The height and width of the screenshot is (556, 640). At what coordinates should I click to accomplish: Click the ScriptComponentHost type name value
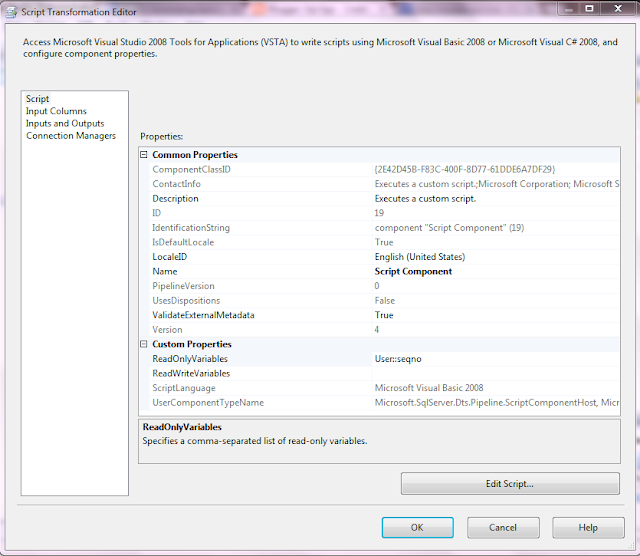click(496, 403)
